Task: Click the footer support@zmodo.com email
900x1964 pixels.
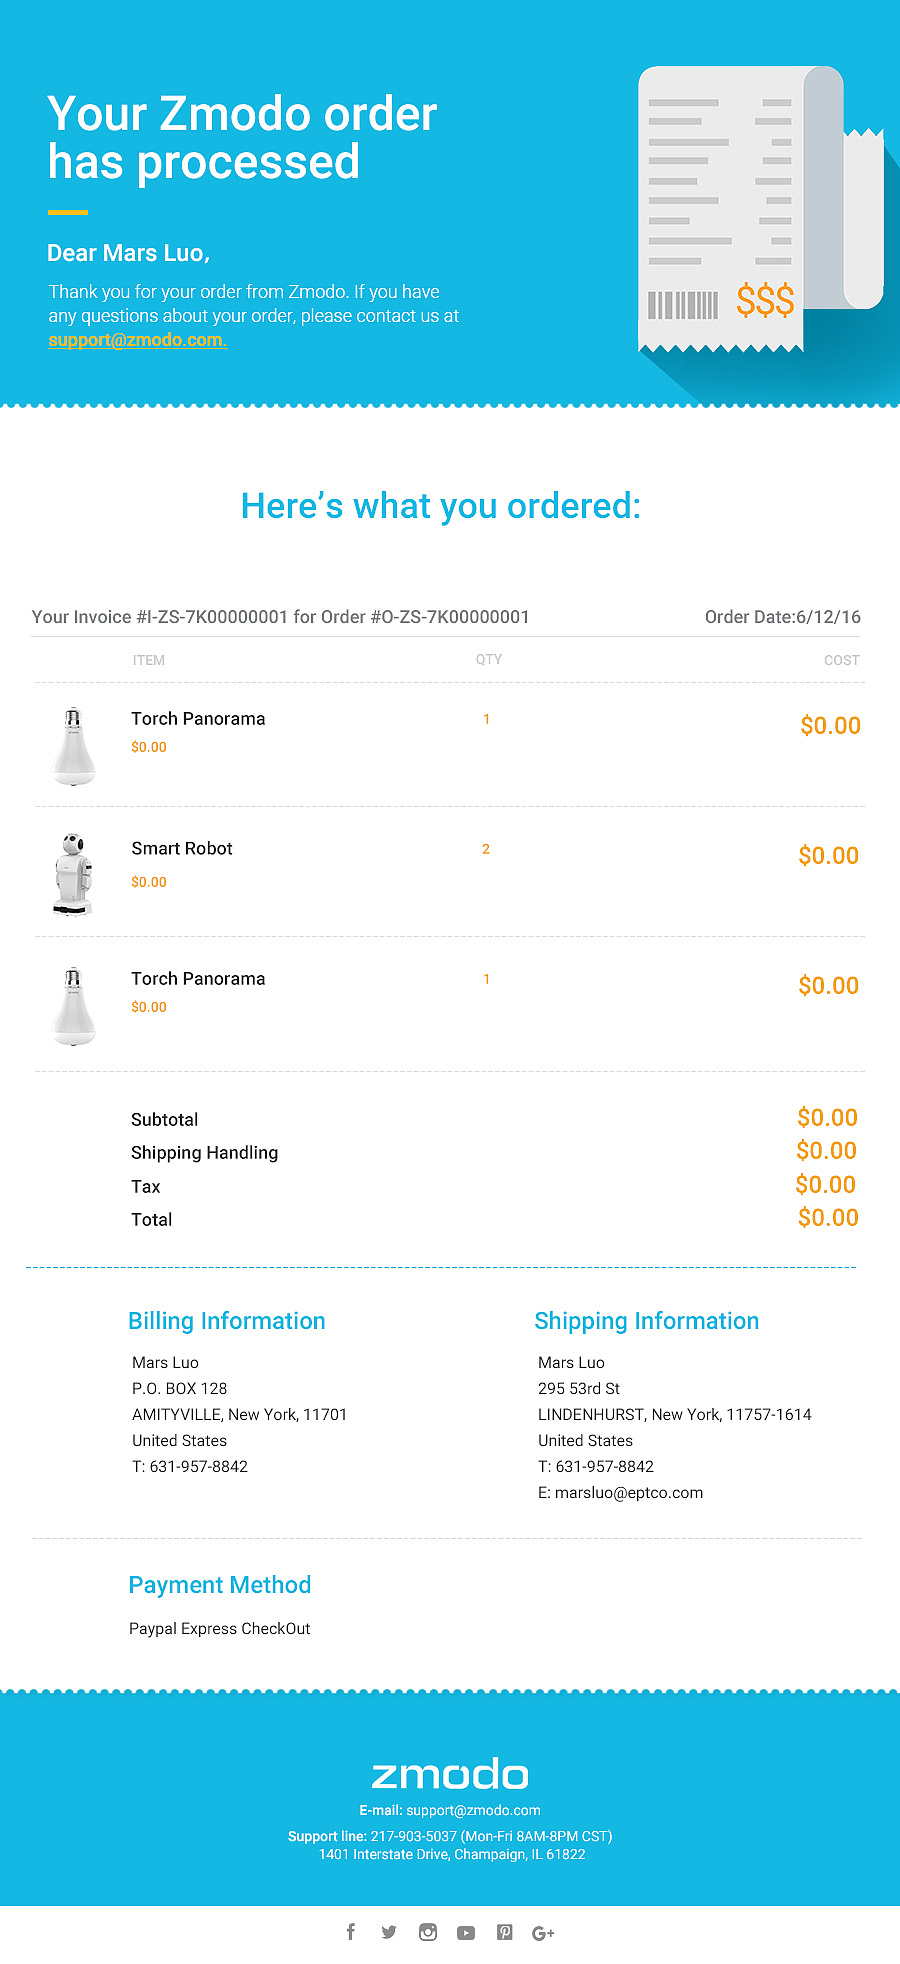Action: click(x=473, y=1810)
